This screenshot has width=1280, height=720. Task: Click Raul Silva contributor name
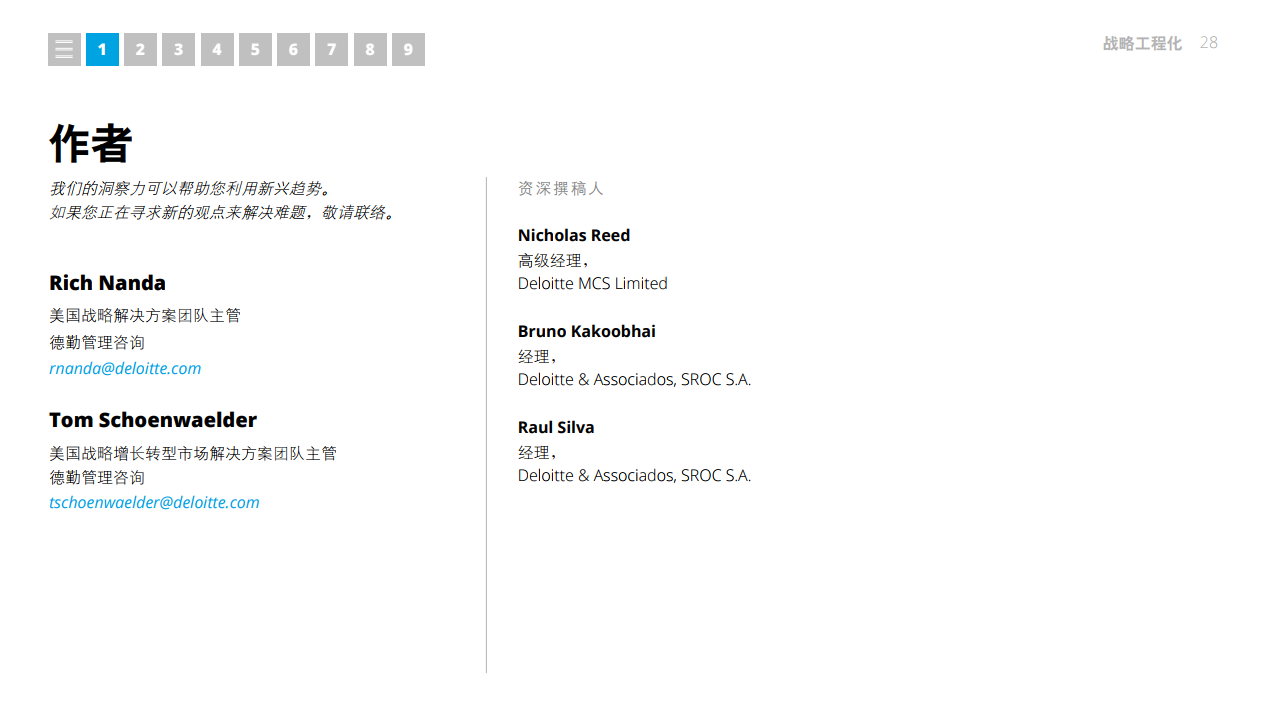coord(556,427)
